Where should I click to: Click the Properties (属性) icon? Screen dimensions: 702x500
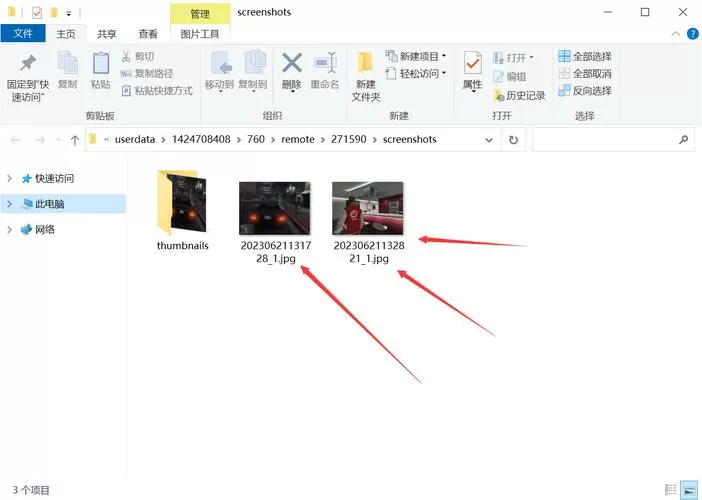pos(472,64)
